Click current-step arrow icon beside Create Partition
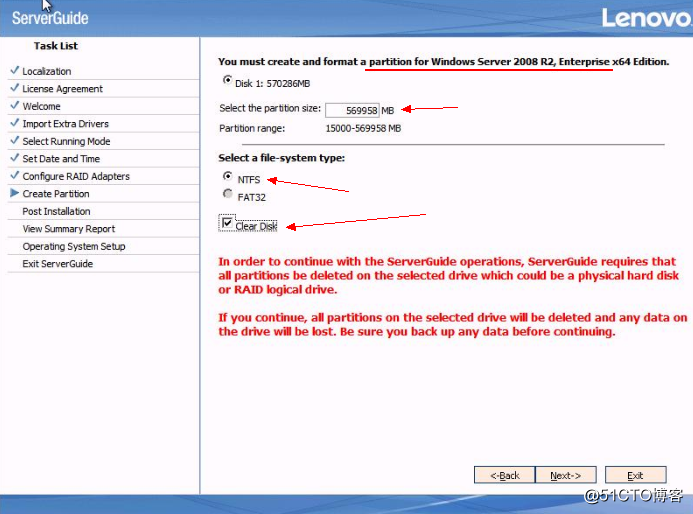Screen dimensions: 693x514 15,193
